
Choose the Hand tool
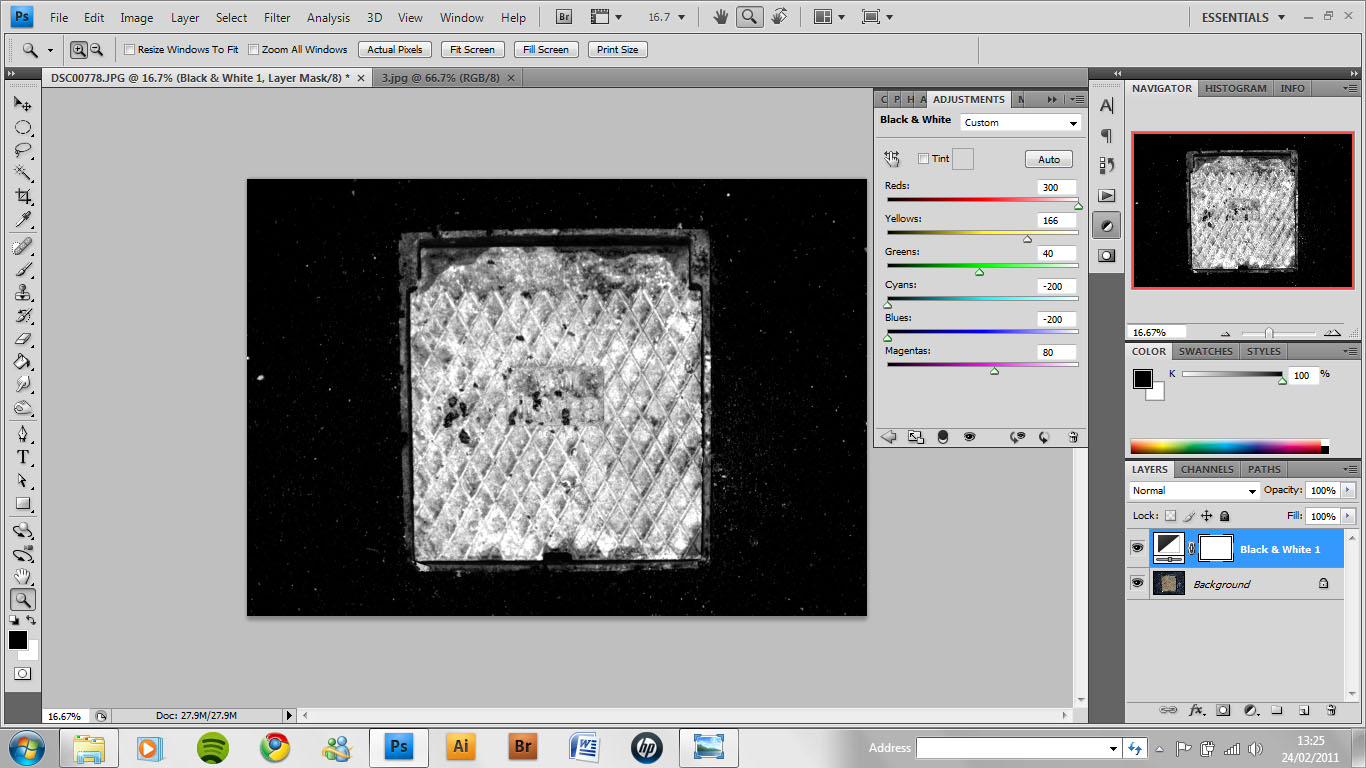pyautogui.click(x=23, y=576)
